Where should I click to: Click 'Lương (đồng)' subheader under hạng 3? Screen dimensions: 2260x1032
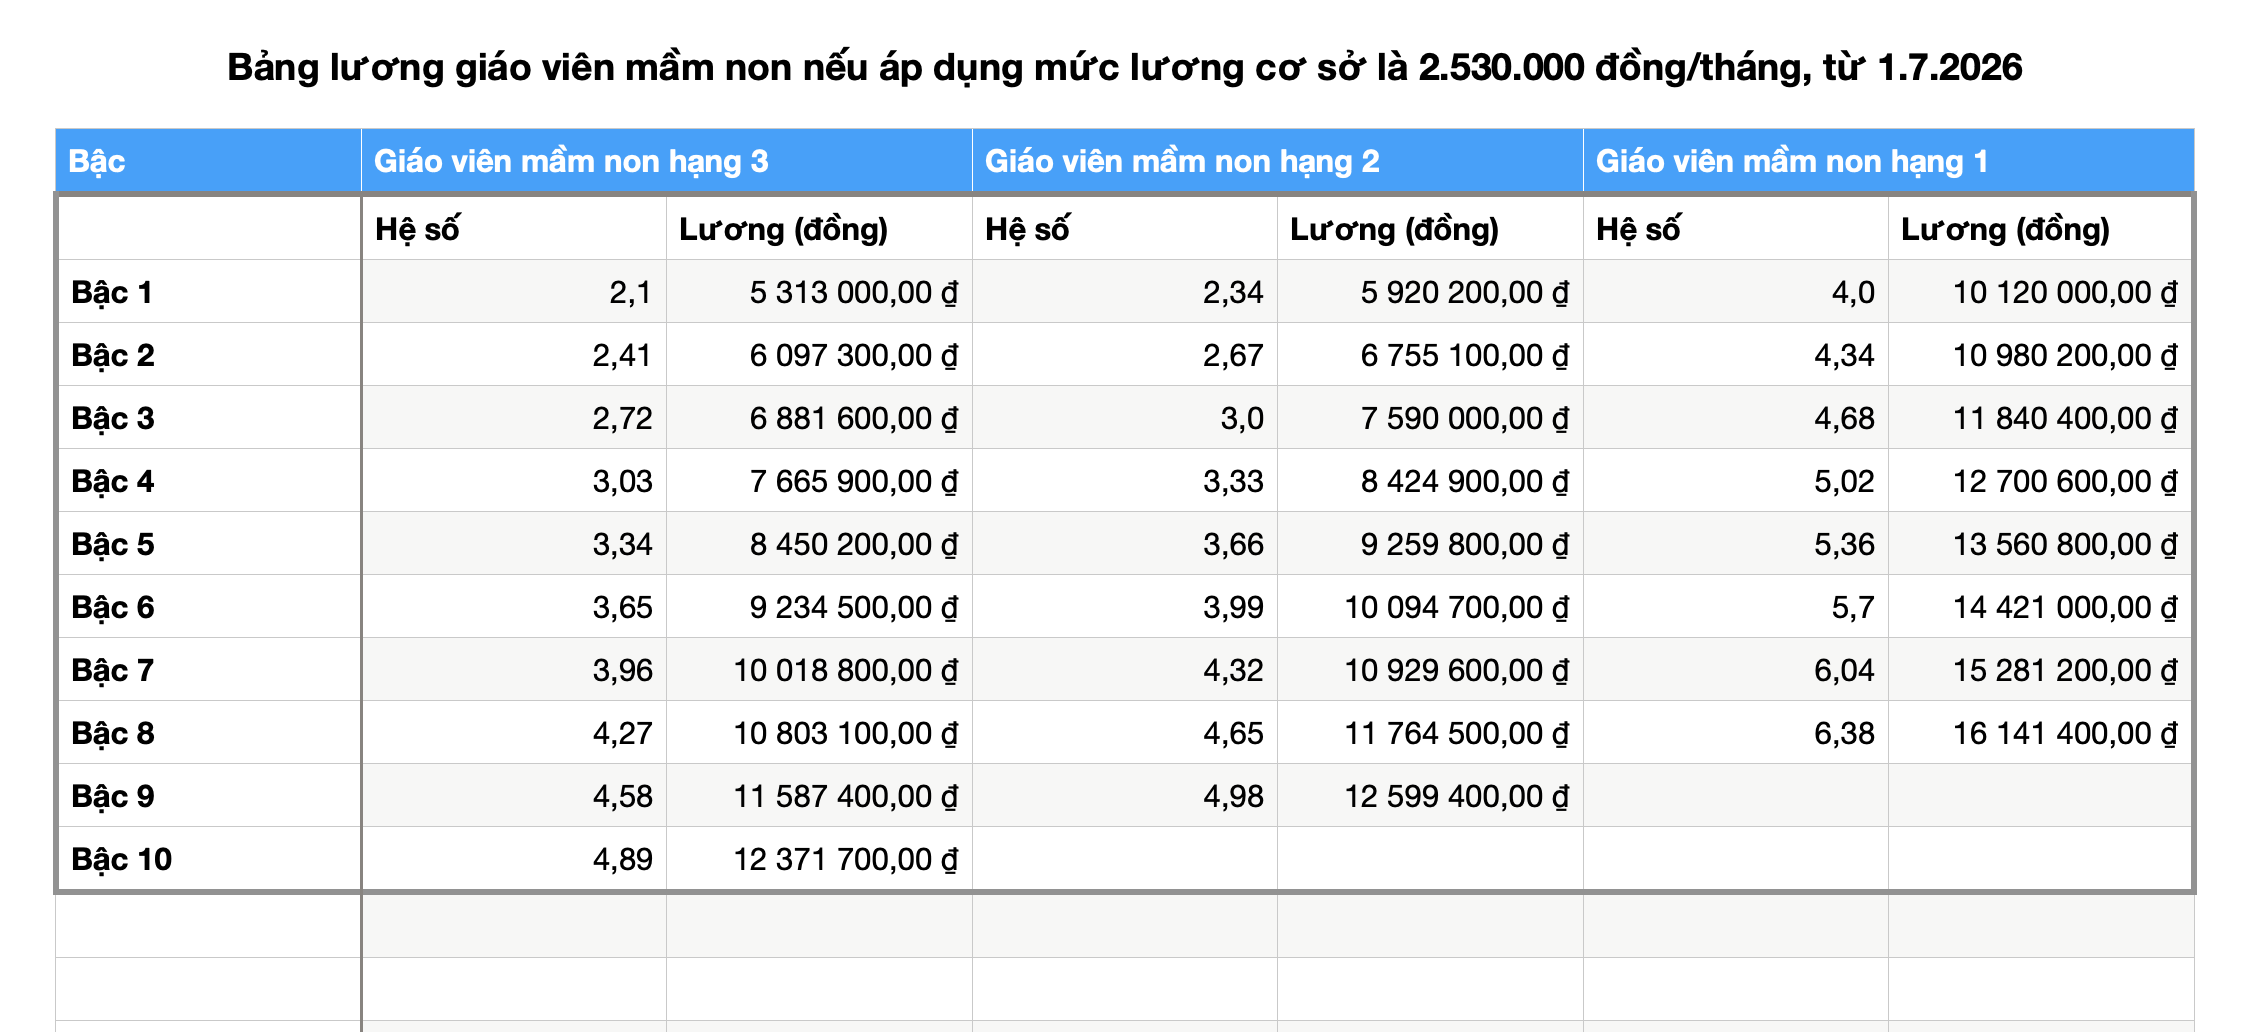(819, 229)
